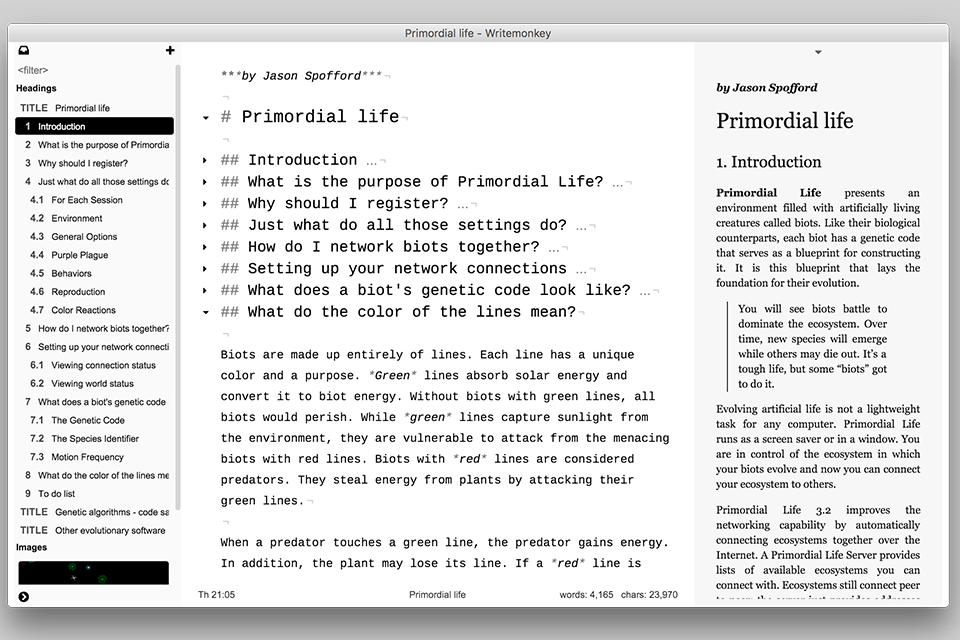Viewport: 960px width, 640px height.
Task: Open the preview panel dropdown arrow
Action: coord(818,51)
